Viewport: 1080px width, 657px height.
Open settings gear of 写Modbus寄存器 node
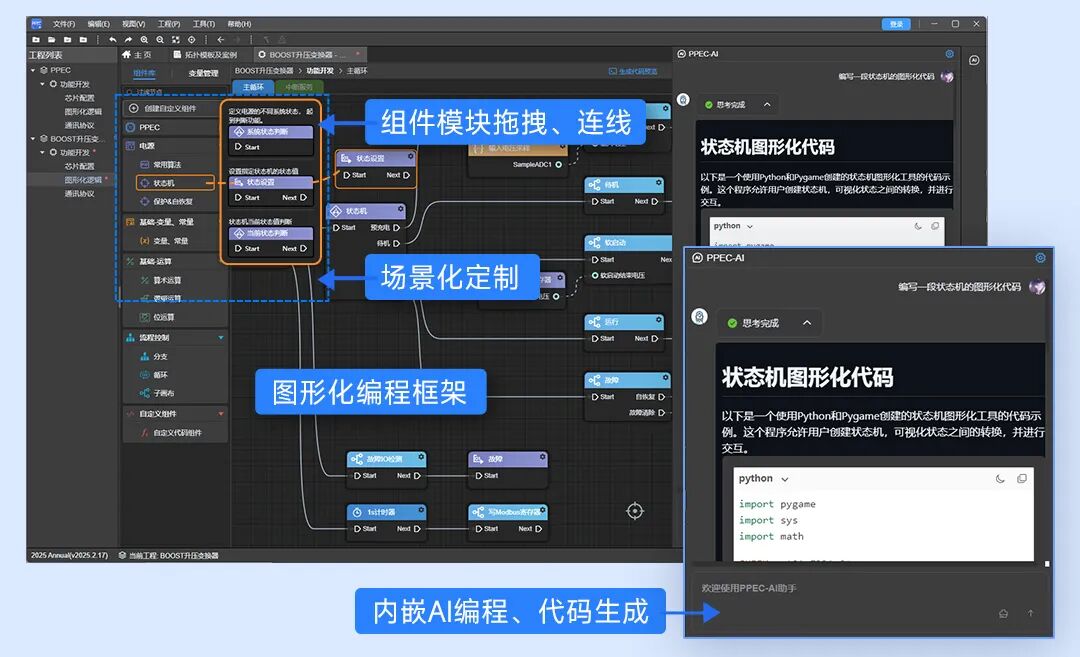543,511
